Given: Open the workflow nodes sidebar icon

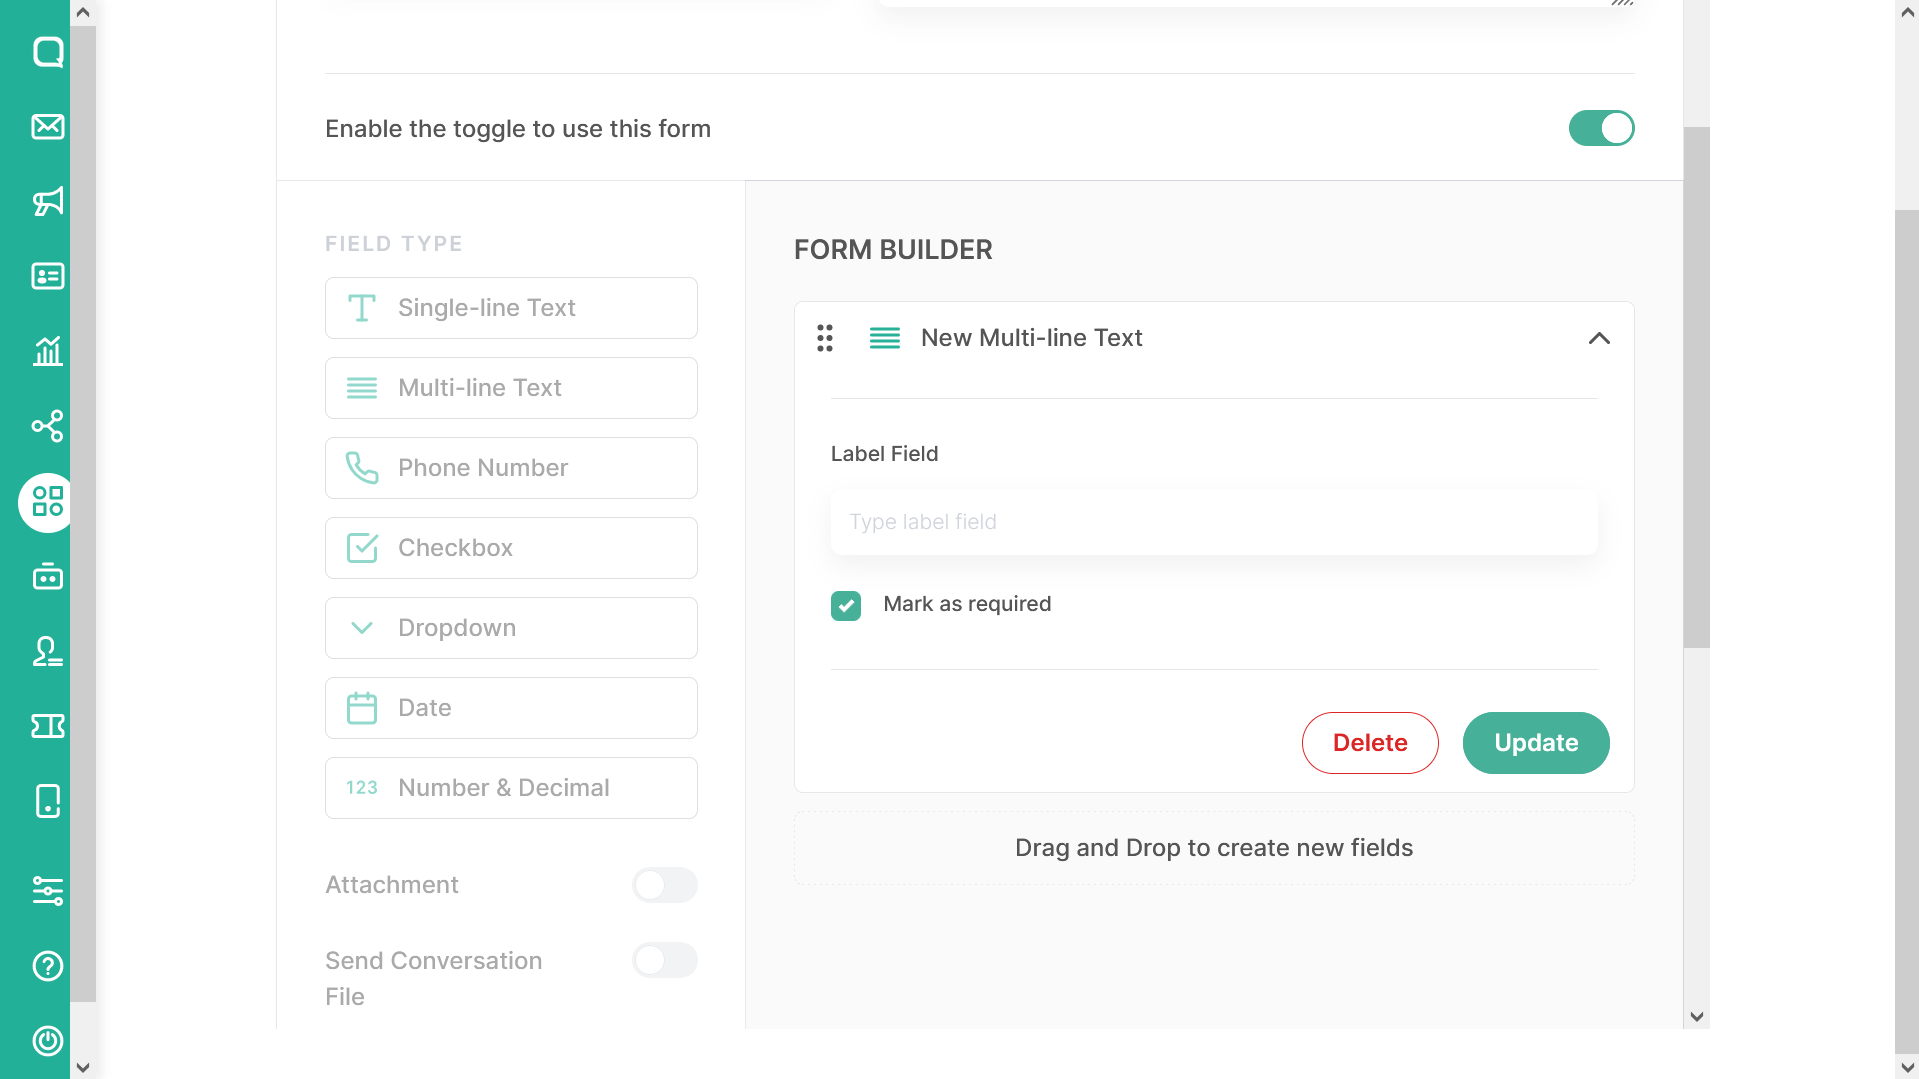Looking at the screenshot, I should coord(47,426).
